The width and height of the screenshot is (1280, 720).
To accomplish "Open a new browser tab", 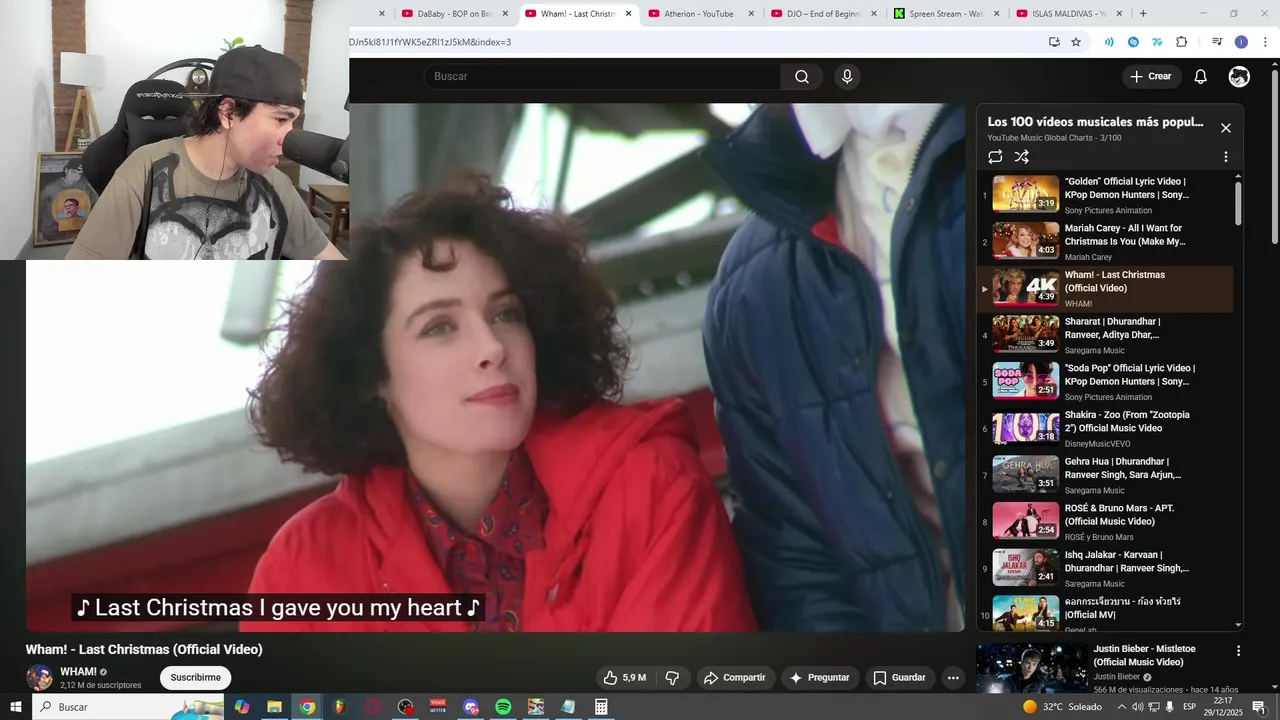I will [x=1143, y=14].
